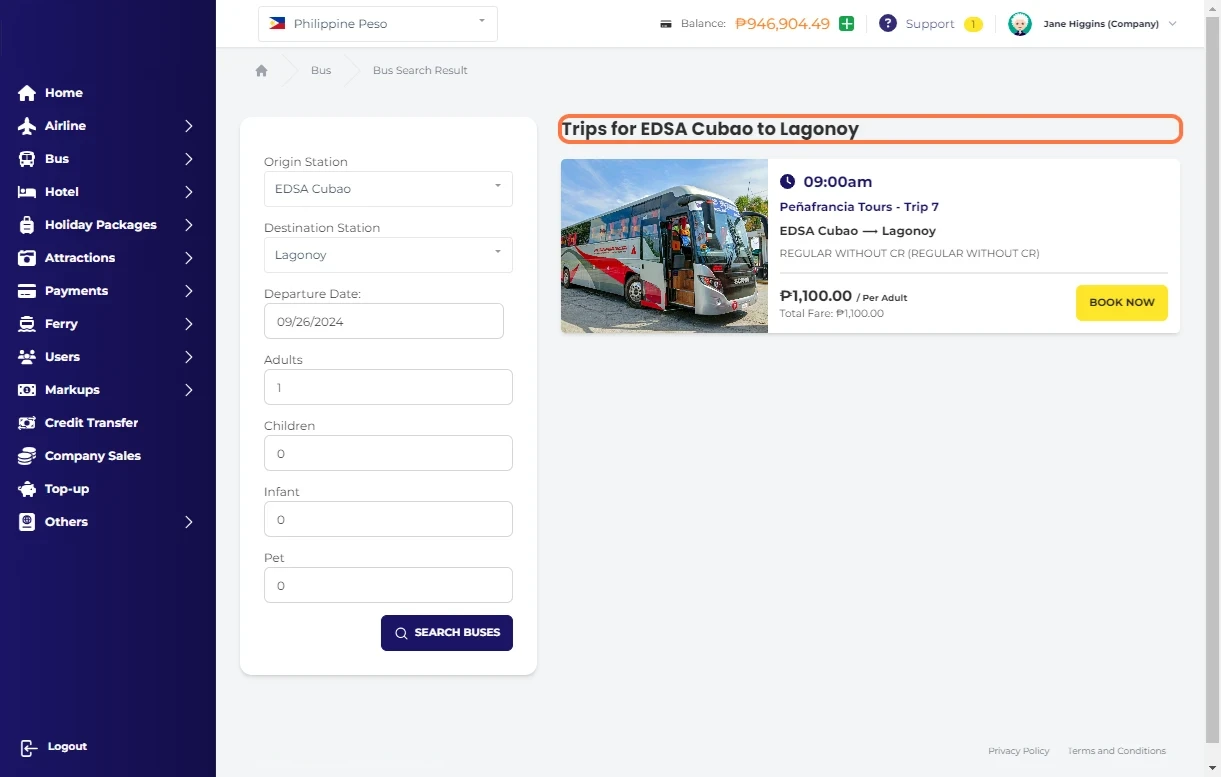Screen dimensions: 1221x777
Task: Click the green add balance plus icon
Action: pyautogui.click(x=846, y=24)
